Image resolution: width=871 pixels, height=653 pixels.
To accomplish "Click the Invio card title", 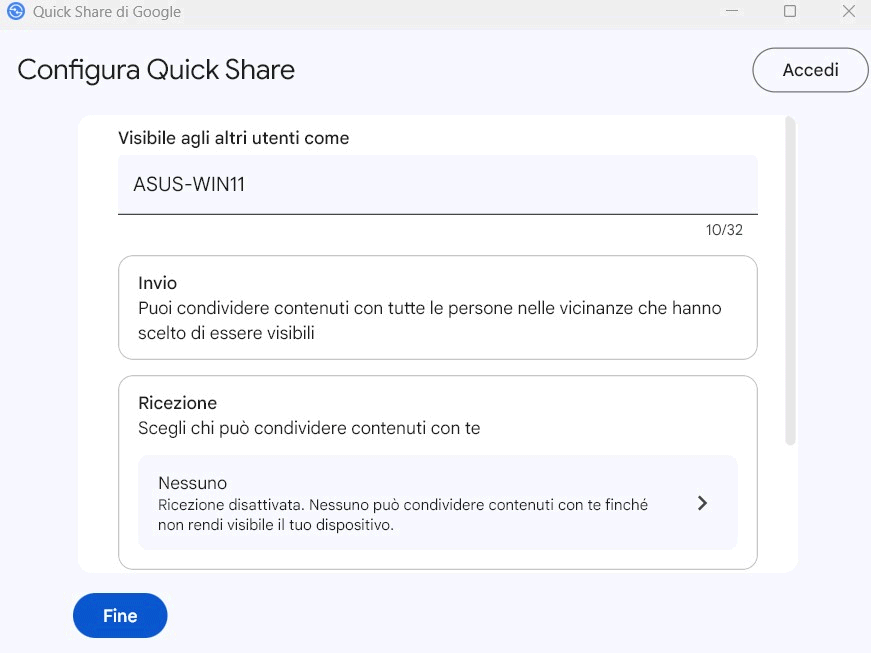I will tap(157, 284).
